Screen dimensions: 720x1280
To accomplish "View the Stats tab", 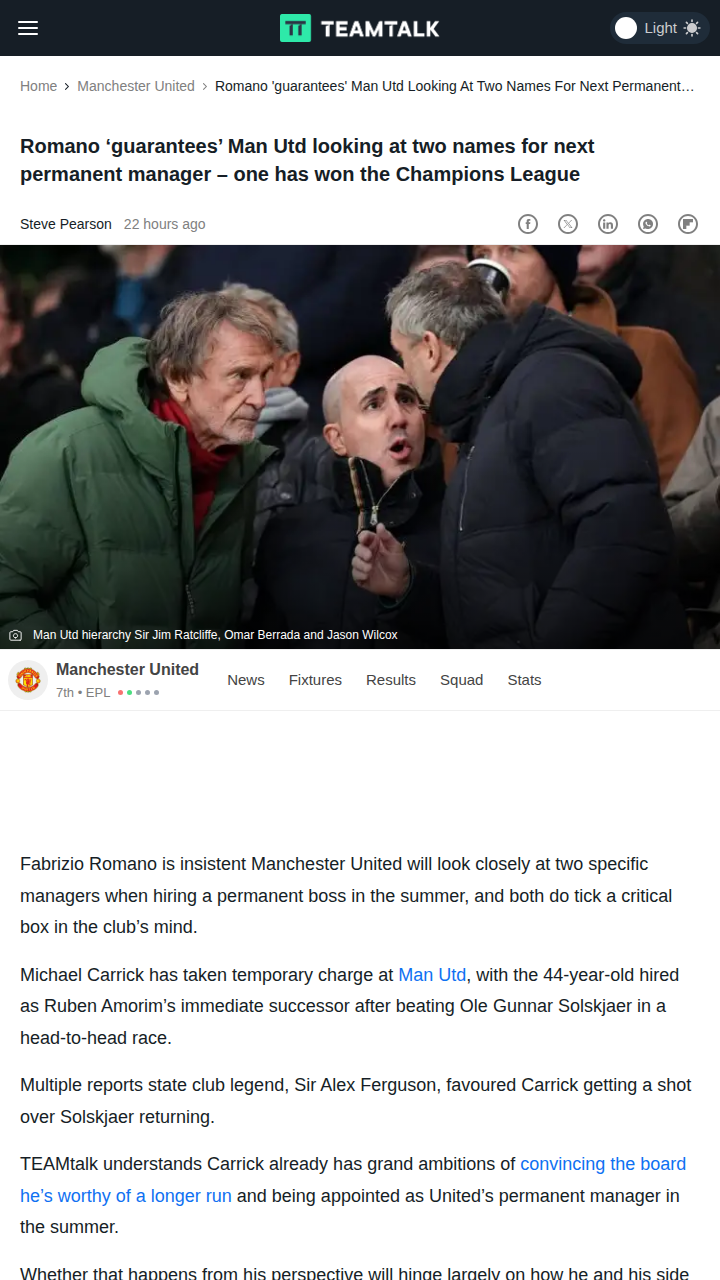I will (x=524, y=680).
